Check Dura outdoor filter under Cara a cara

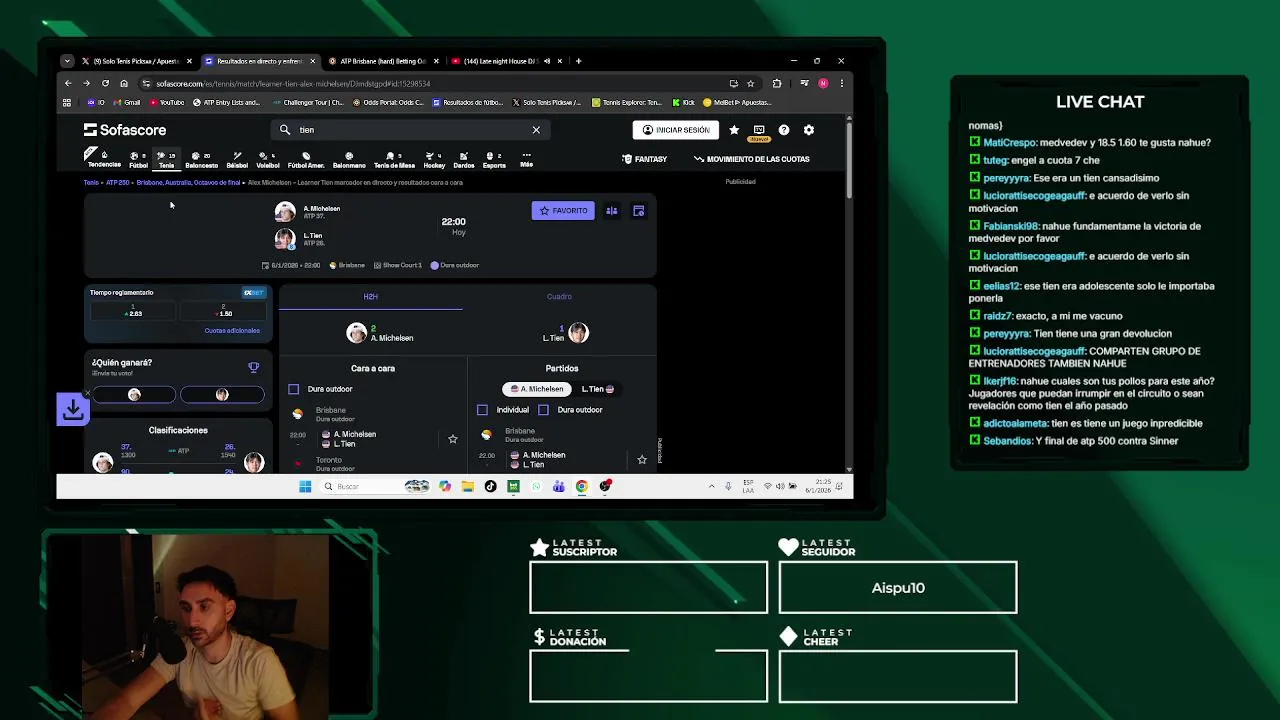point(293,389)
